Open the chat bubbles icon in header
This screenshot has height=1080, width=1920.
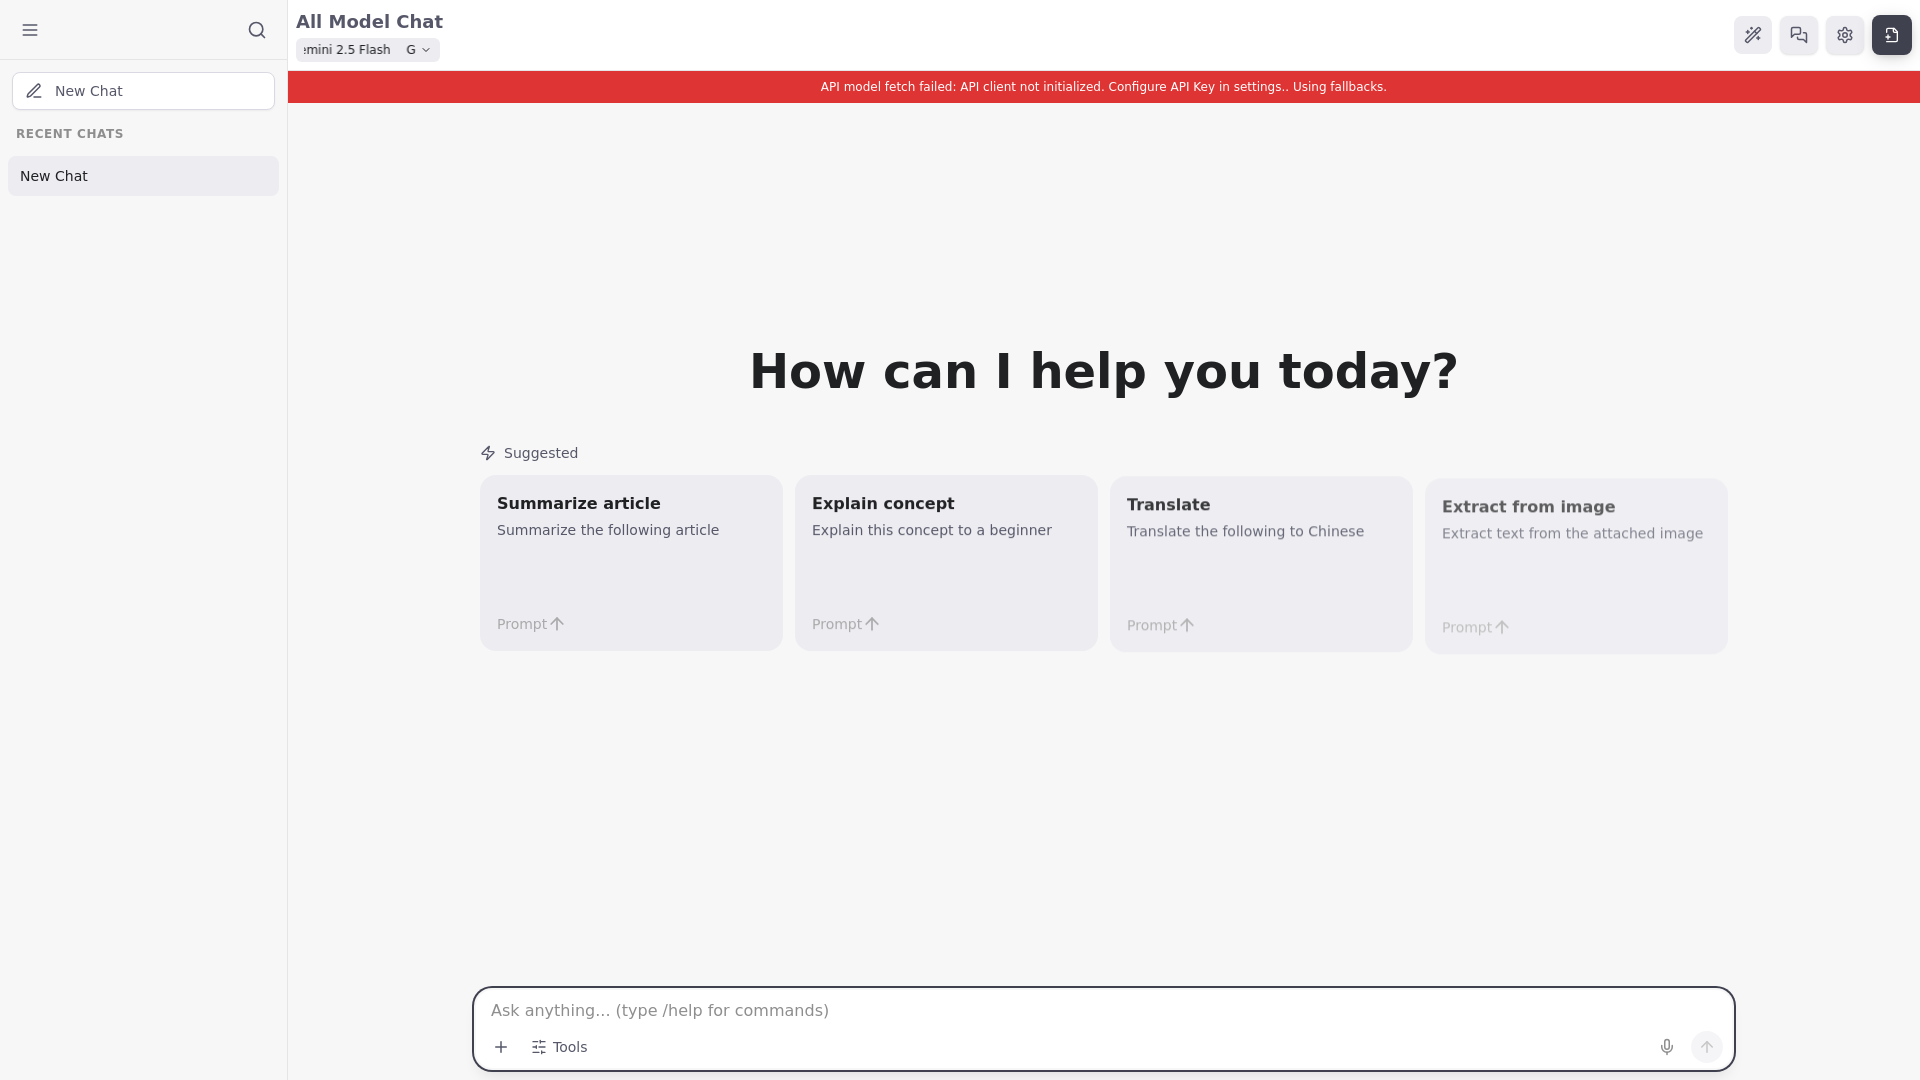(1799, 35)
